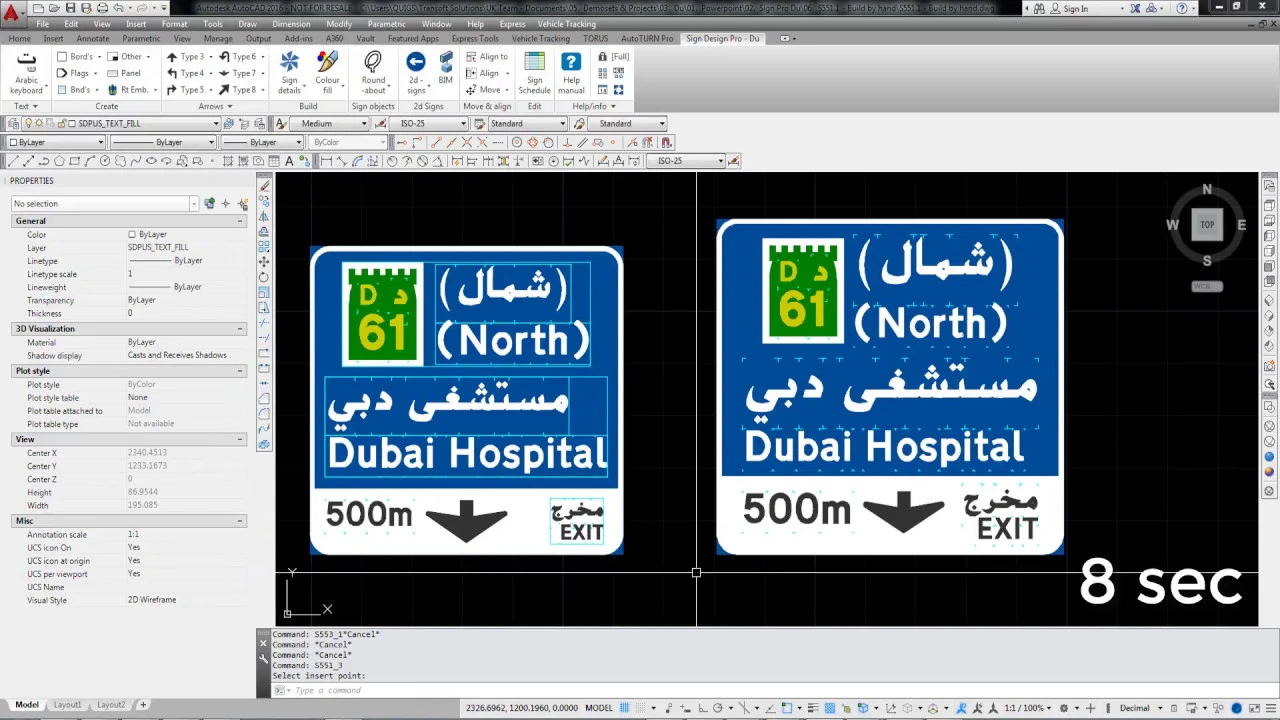Open the No selection dropdown in Properties
1280x720 pixels.
pyautogui.click(x=193, y=204)
